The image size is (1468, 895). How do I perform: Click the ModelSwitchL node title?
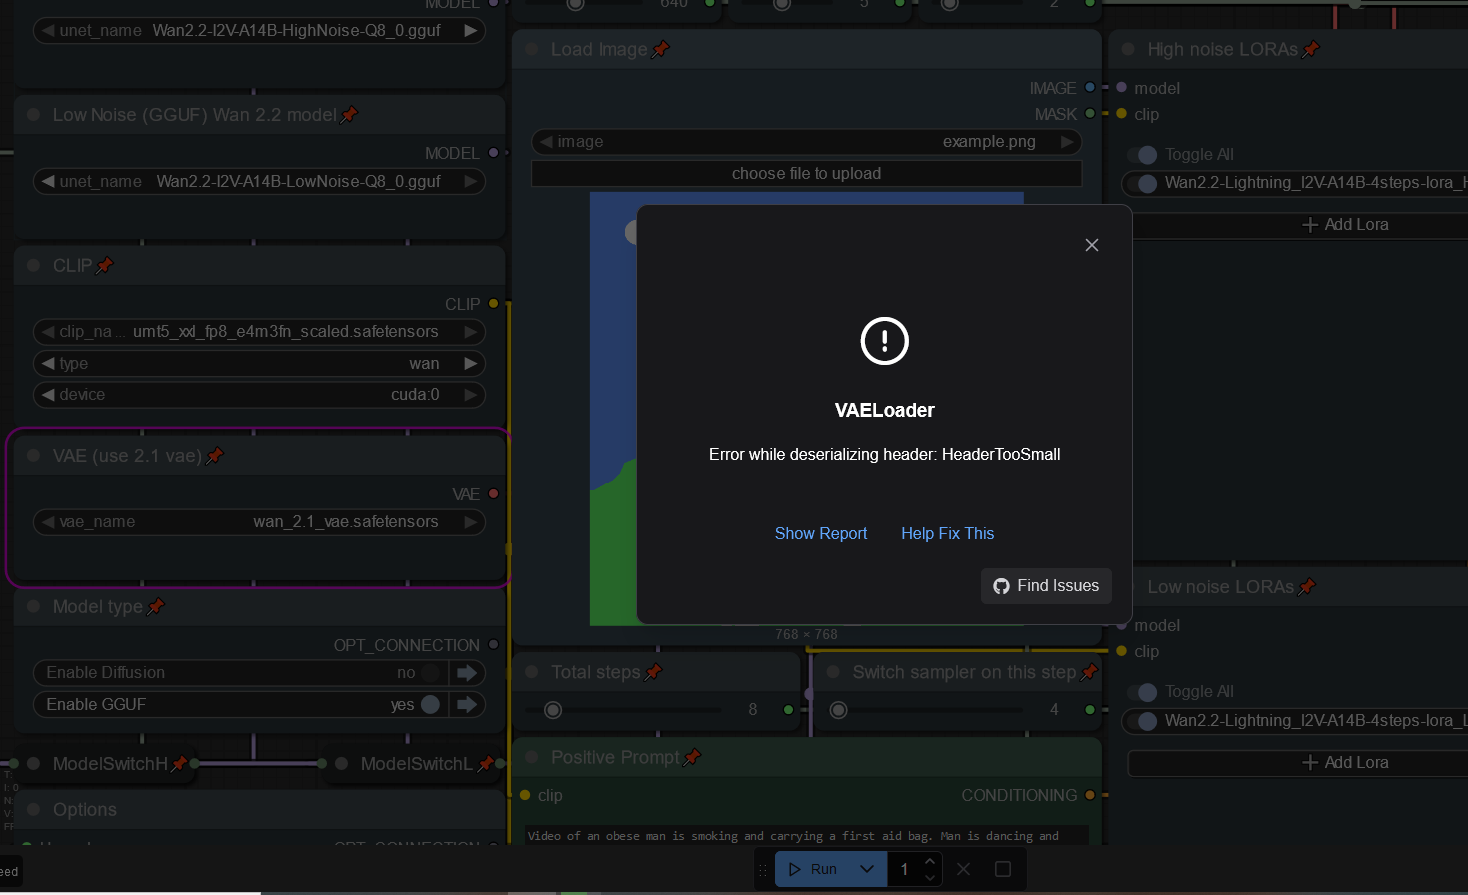(416, 763)
